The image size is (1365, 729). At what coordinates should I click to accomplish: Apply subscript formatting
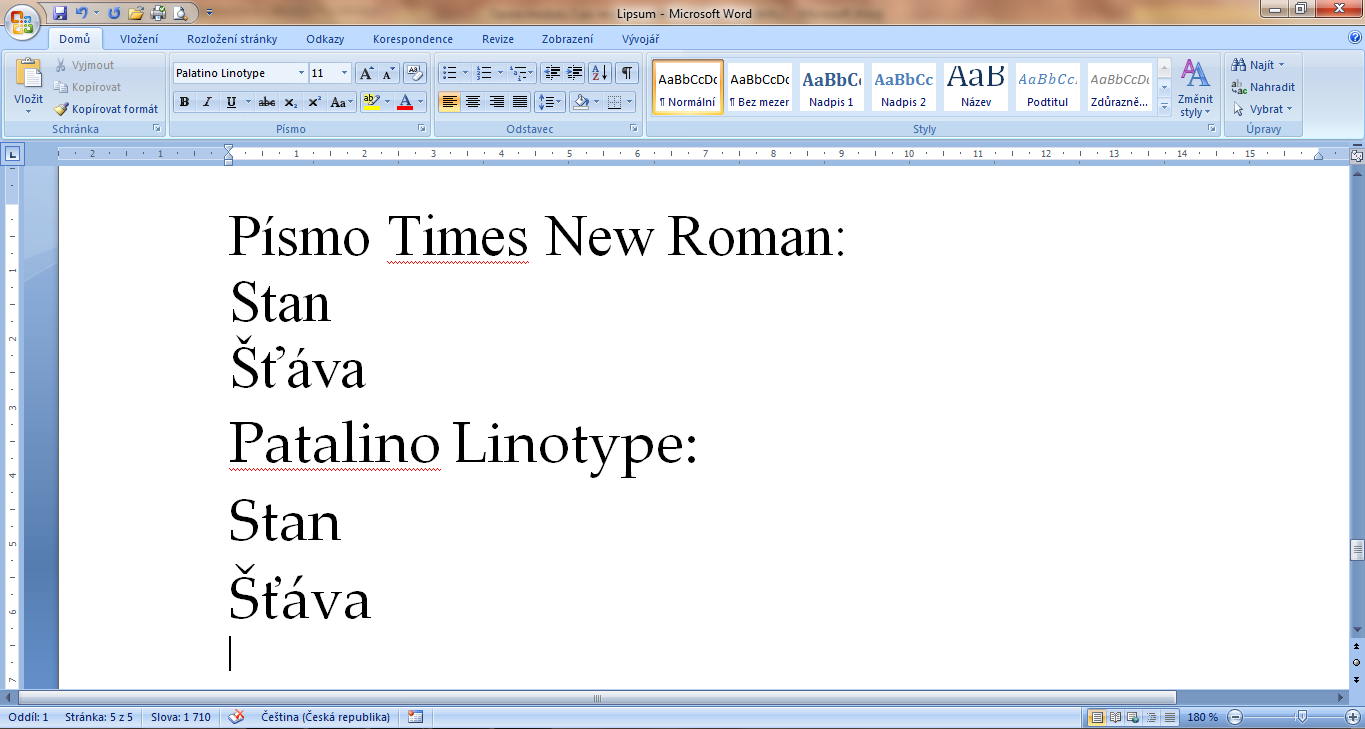[x=290, y=102]
